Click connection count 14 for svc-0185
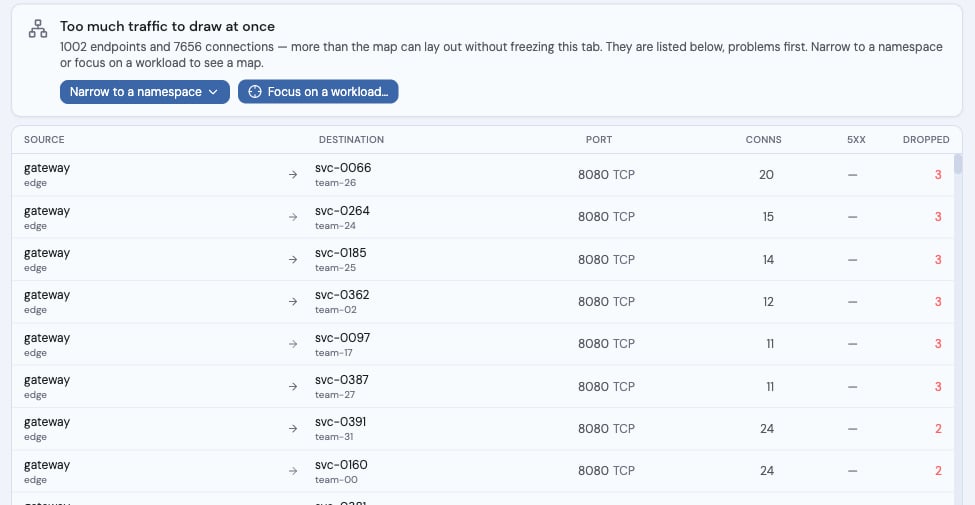Image resolution: width=975 pixels, height=505 pixels. pos(768,259)
